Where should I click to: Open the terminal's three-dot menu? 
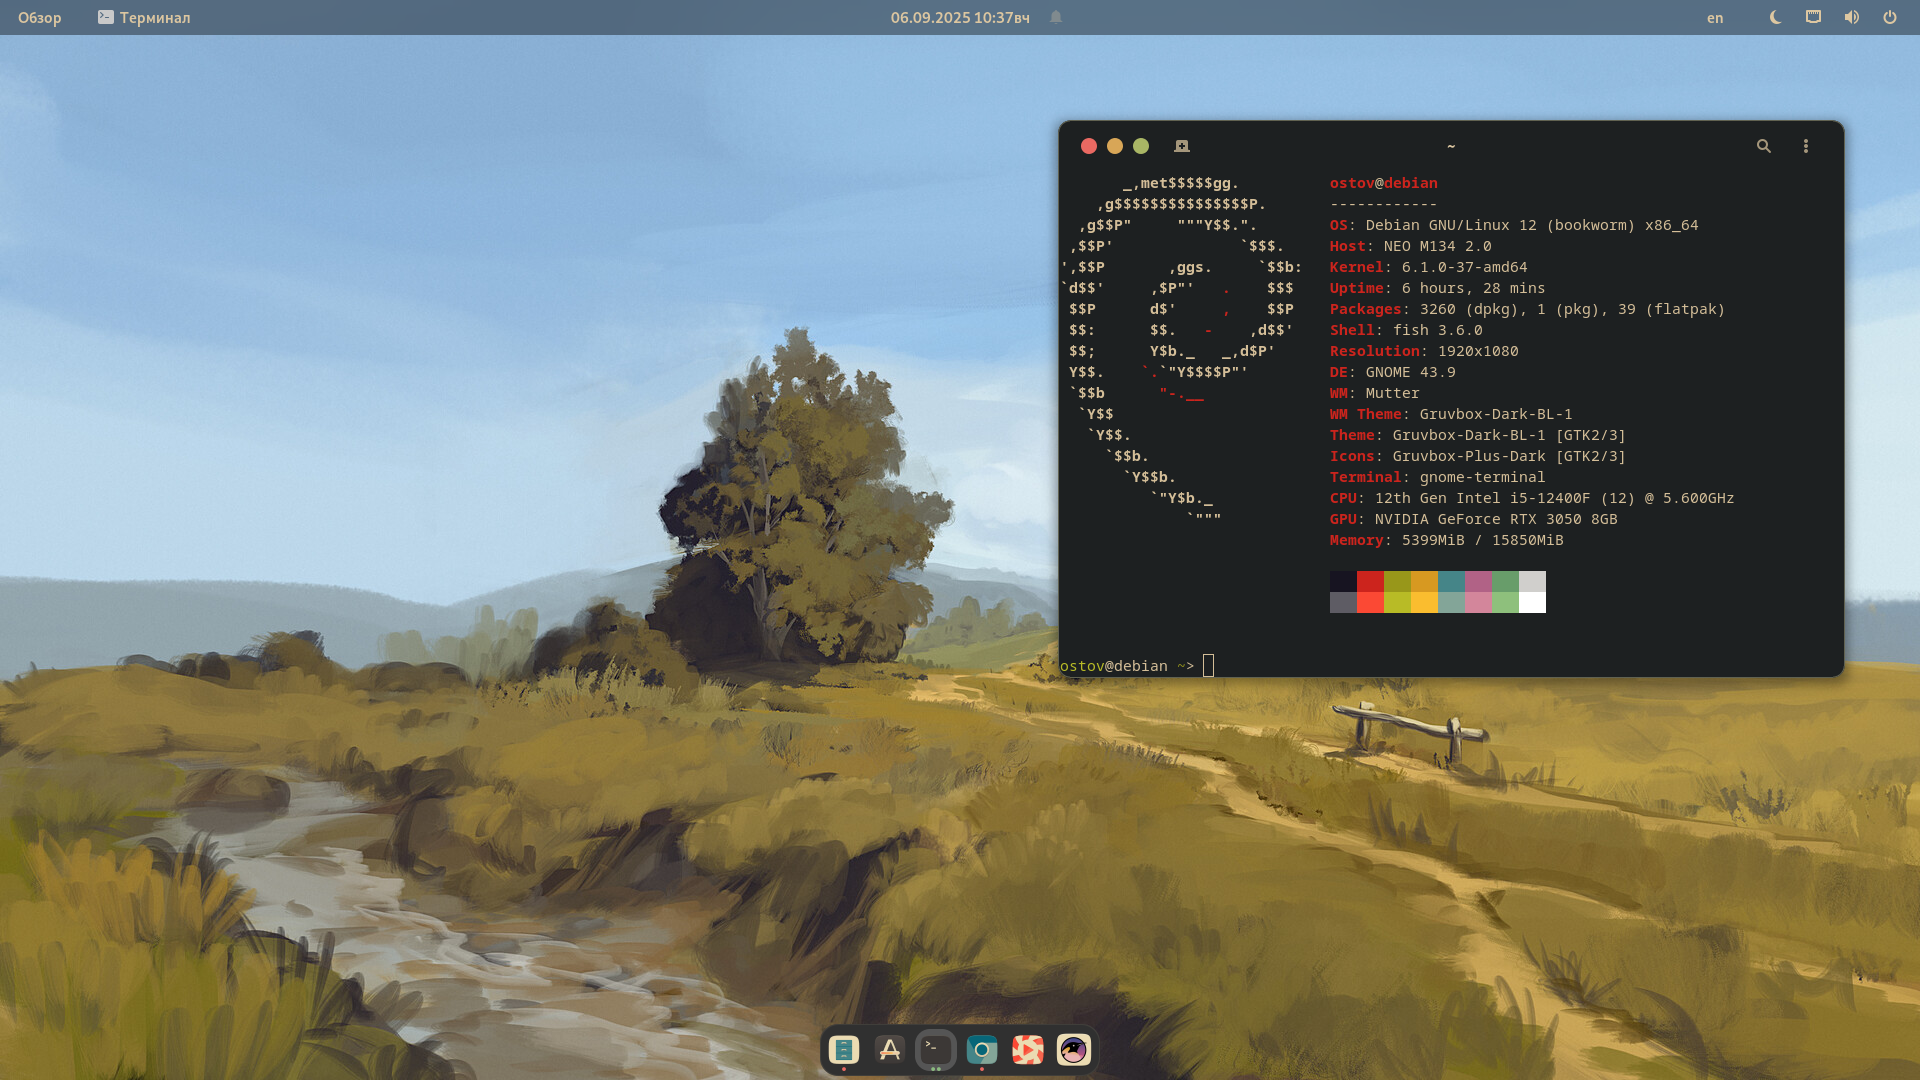coord(1805,146)
